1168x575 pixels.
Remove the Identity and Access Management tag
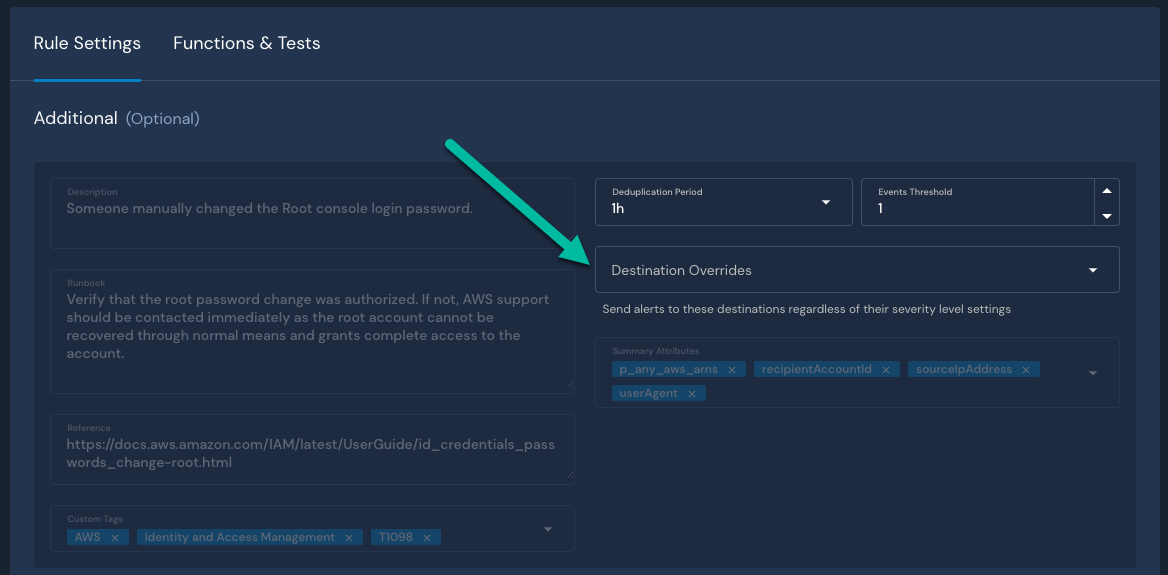click(x=348, y=538)
